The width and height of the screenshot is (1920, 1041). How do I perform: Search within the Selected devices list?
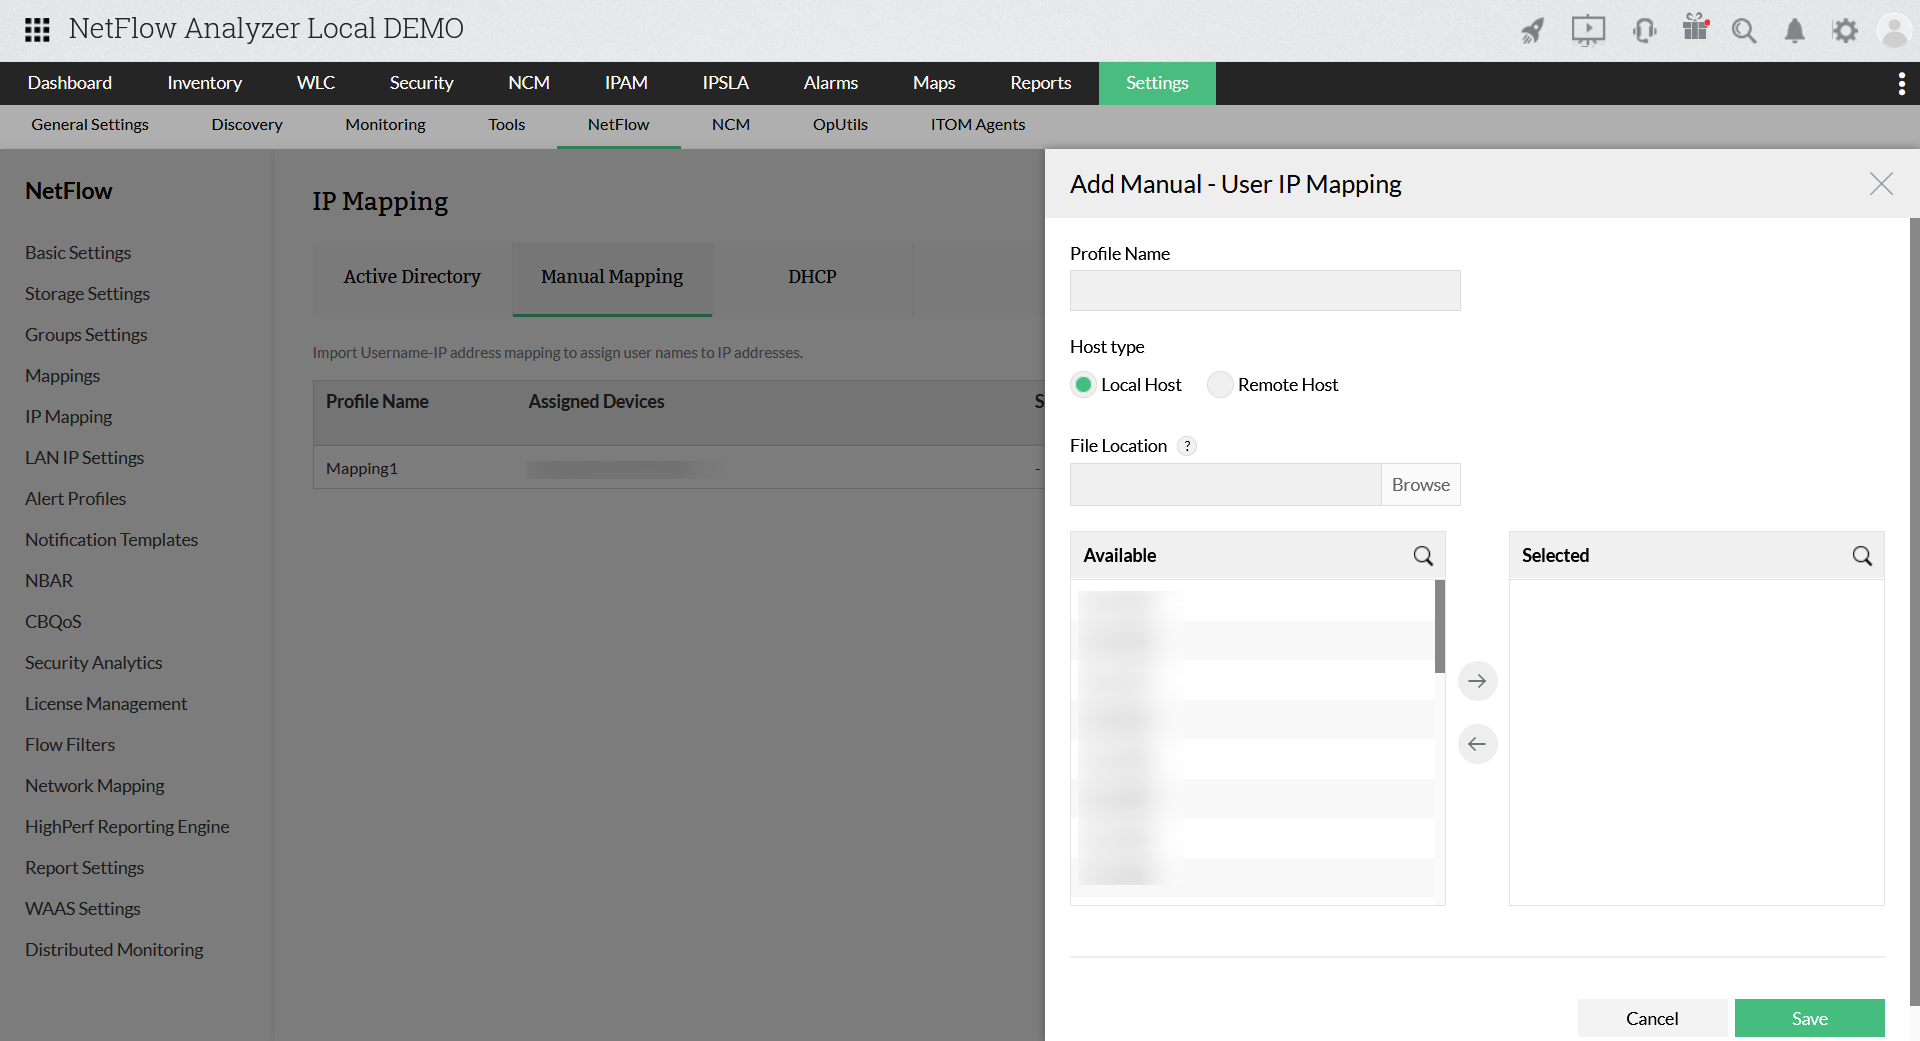(1862, 556)
